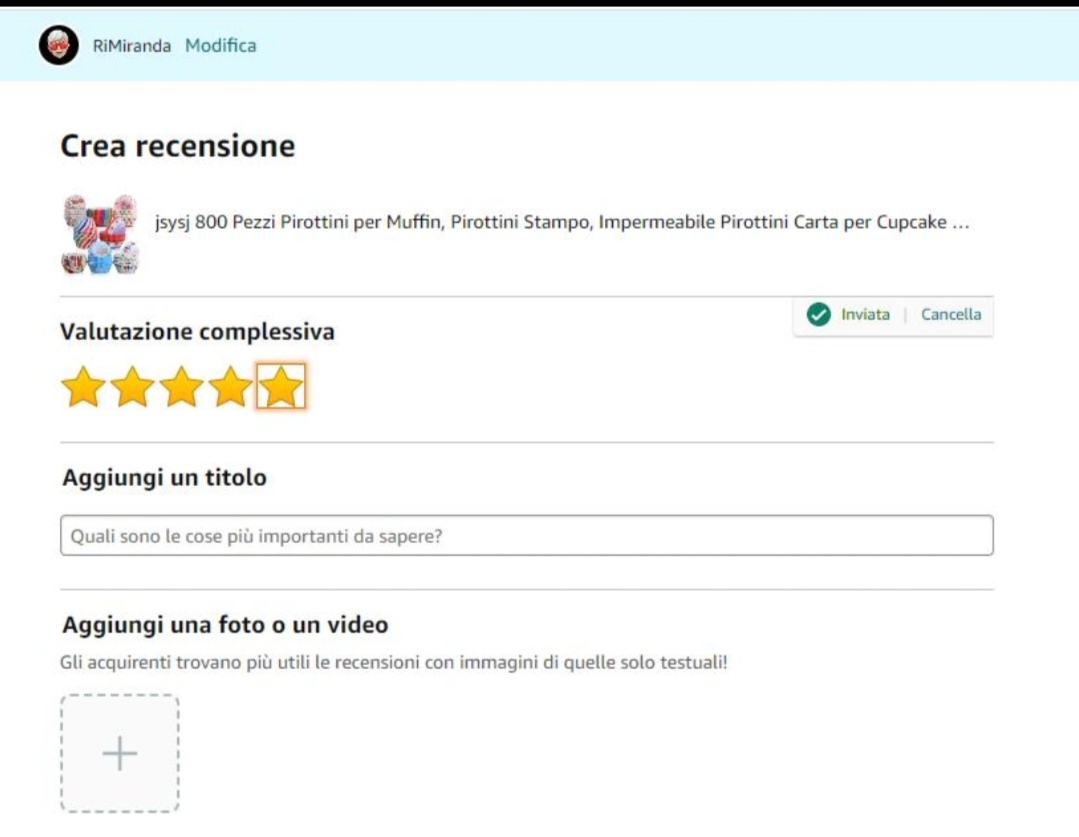Click the Inviata status label
Viewport: 1079px width, 837px height.
[864, 315]
